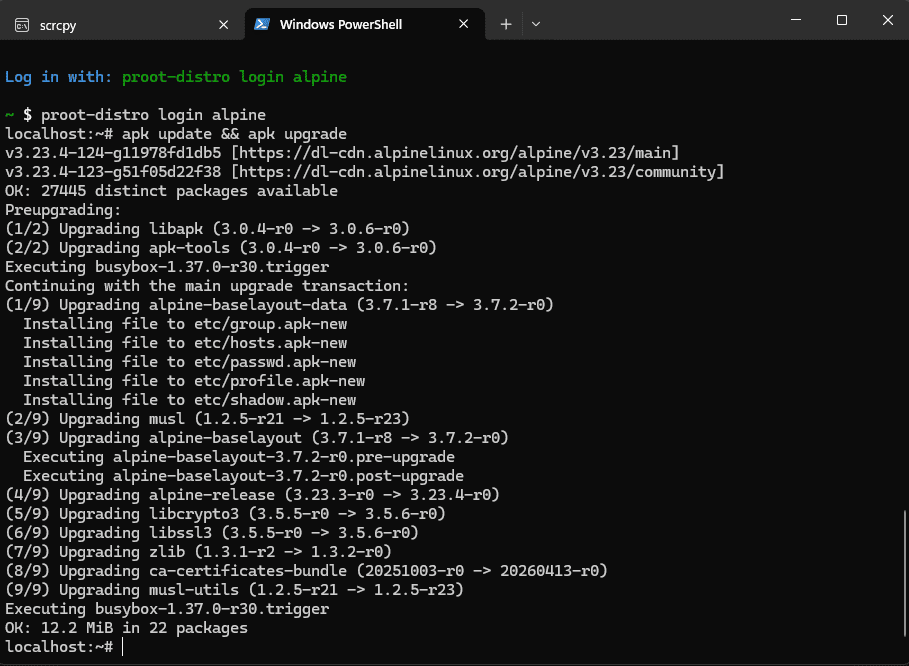Click the alpine v3.23/community repository URL
Viewport: 909px width, 666px height.
point(478,172)
